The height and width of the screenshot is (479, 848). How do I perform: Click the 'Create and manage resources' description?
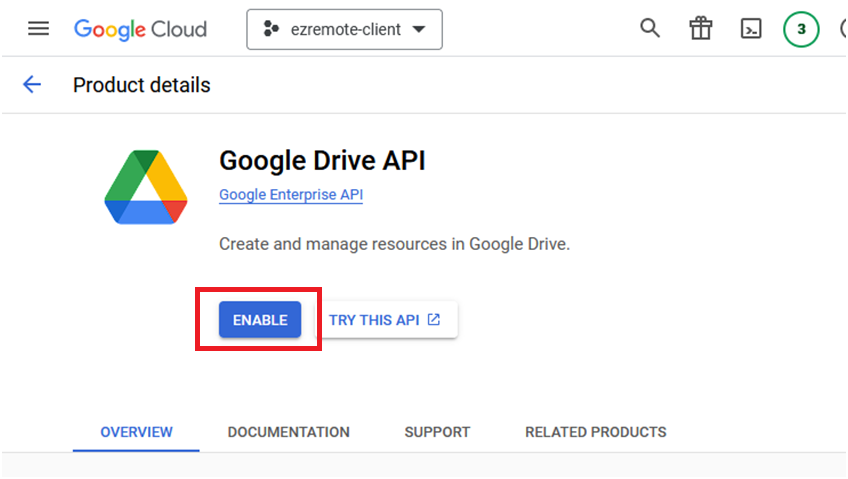pos(394,244)
